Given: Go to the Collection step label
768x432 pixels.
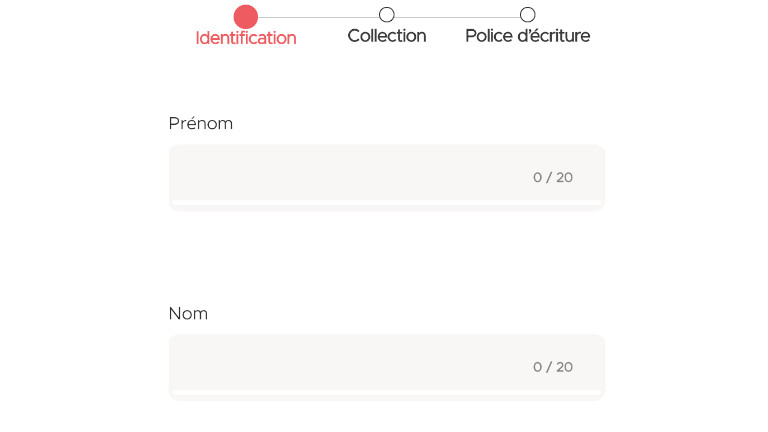Looking at the screenshot, I should [387, 36].
